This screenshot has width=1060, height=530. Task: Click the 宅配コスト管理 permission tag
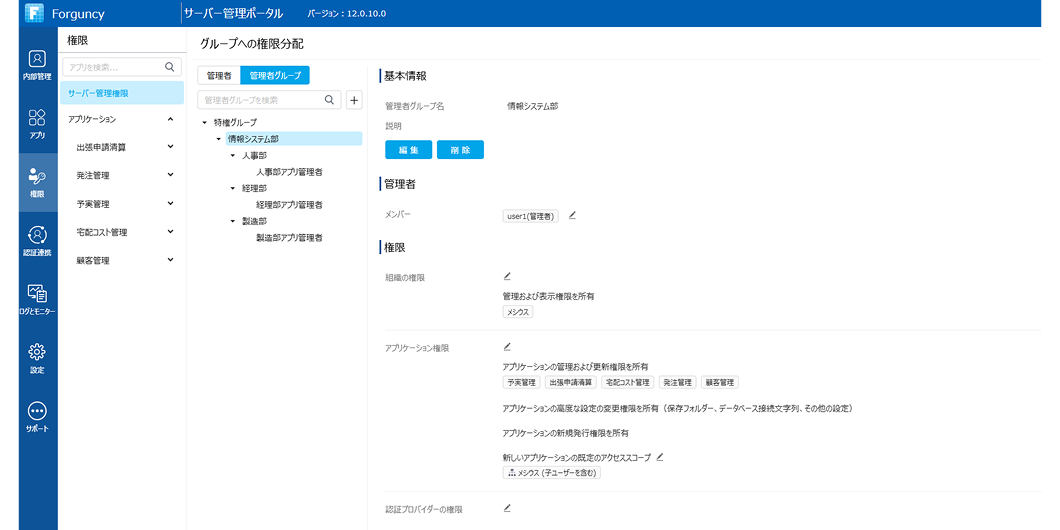[627, 383]
